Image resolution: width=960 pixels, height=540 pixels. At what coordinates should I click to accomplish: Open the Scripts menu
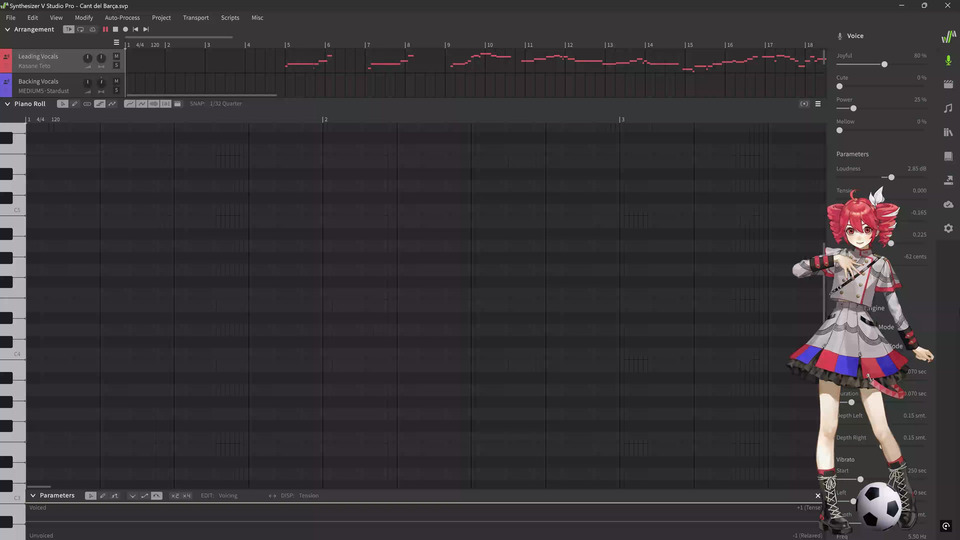click(230, 18)
